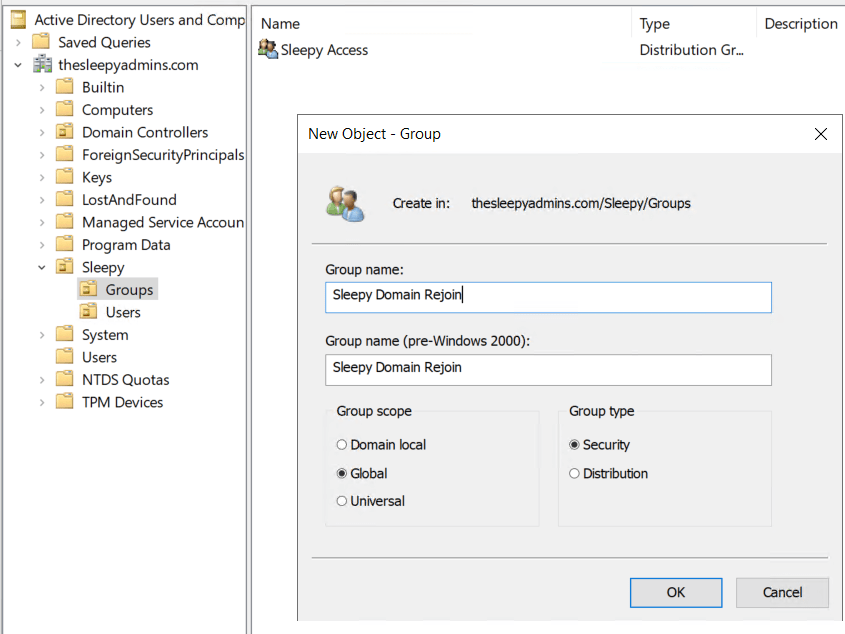Click the Group name text field

pyautogui.click(x=548, y=296)
